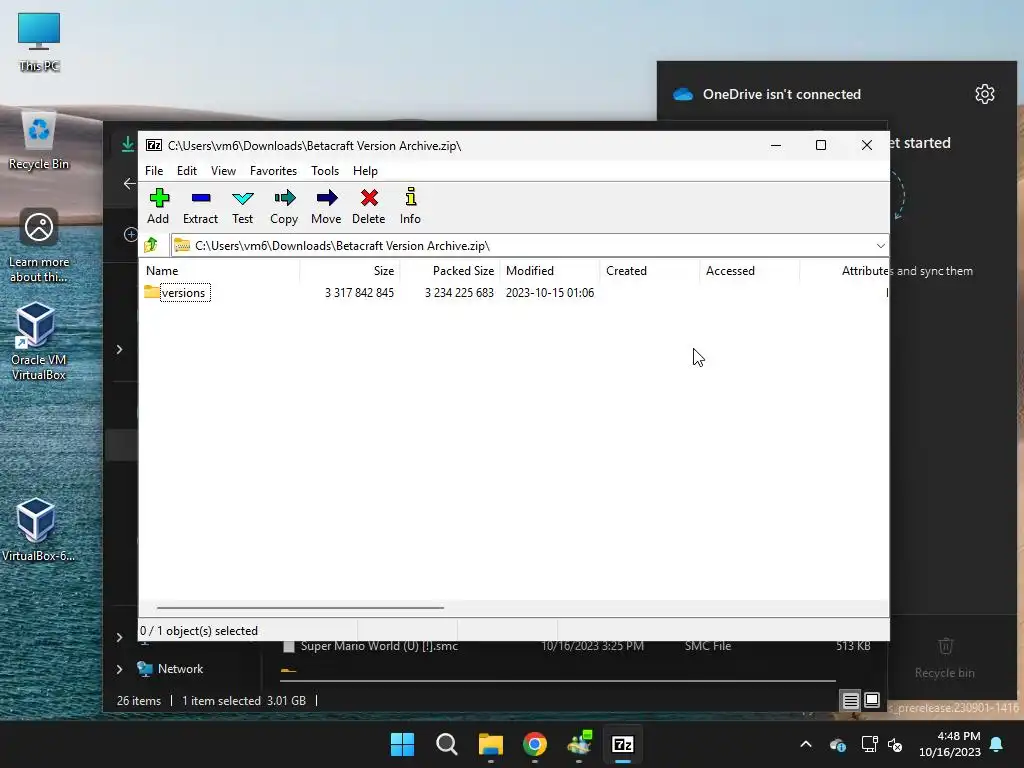Viewport: 1024px width, 768px height.
Task: Click the red Delete icon
Action: point(369,206)
